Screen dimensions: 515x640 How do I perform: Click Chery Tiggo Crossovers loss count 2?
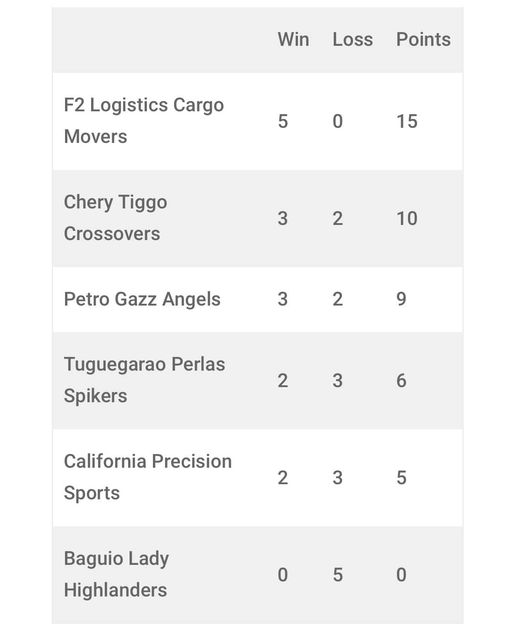[x=337, y=218]
